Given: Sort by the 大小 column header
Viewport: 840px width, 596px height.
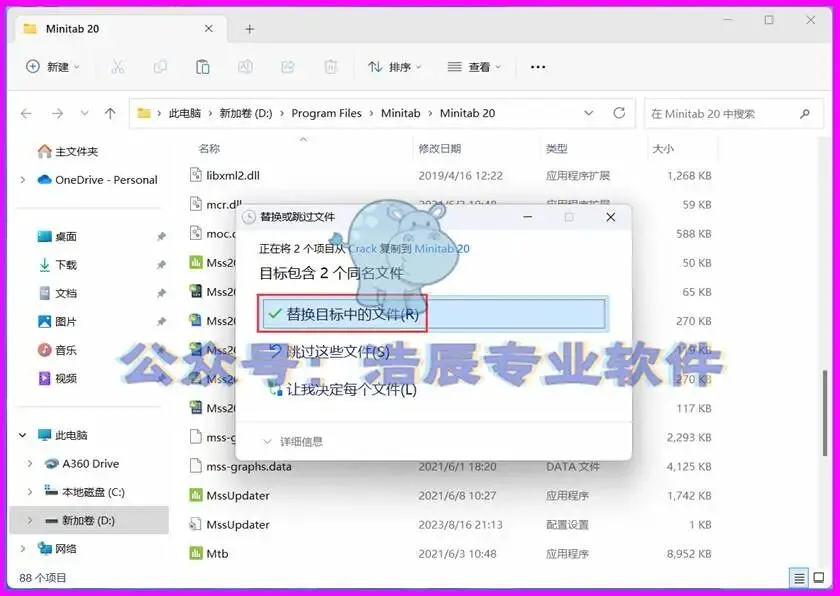Looking at the screenshot, I should tap(663, 149).
